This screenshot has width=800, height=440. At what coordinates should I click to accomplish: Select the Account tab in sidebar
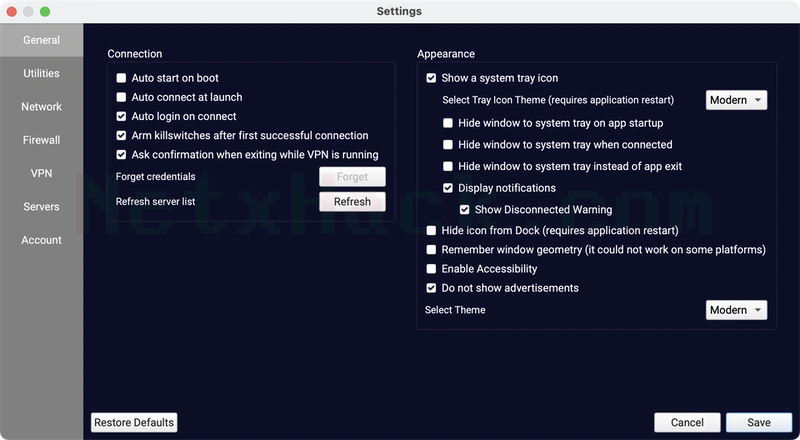[41, 240]
